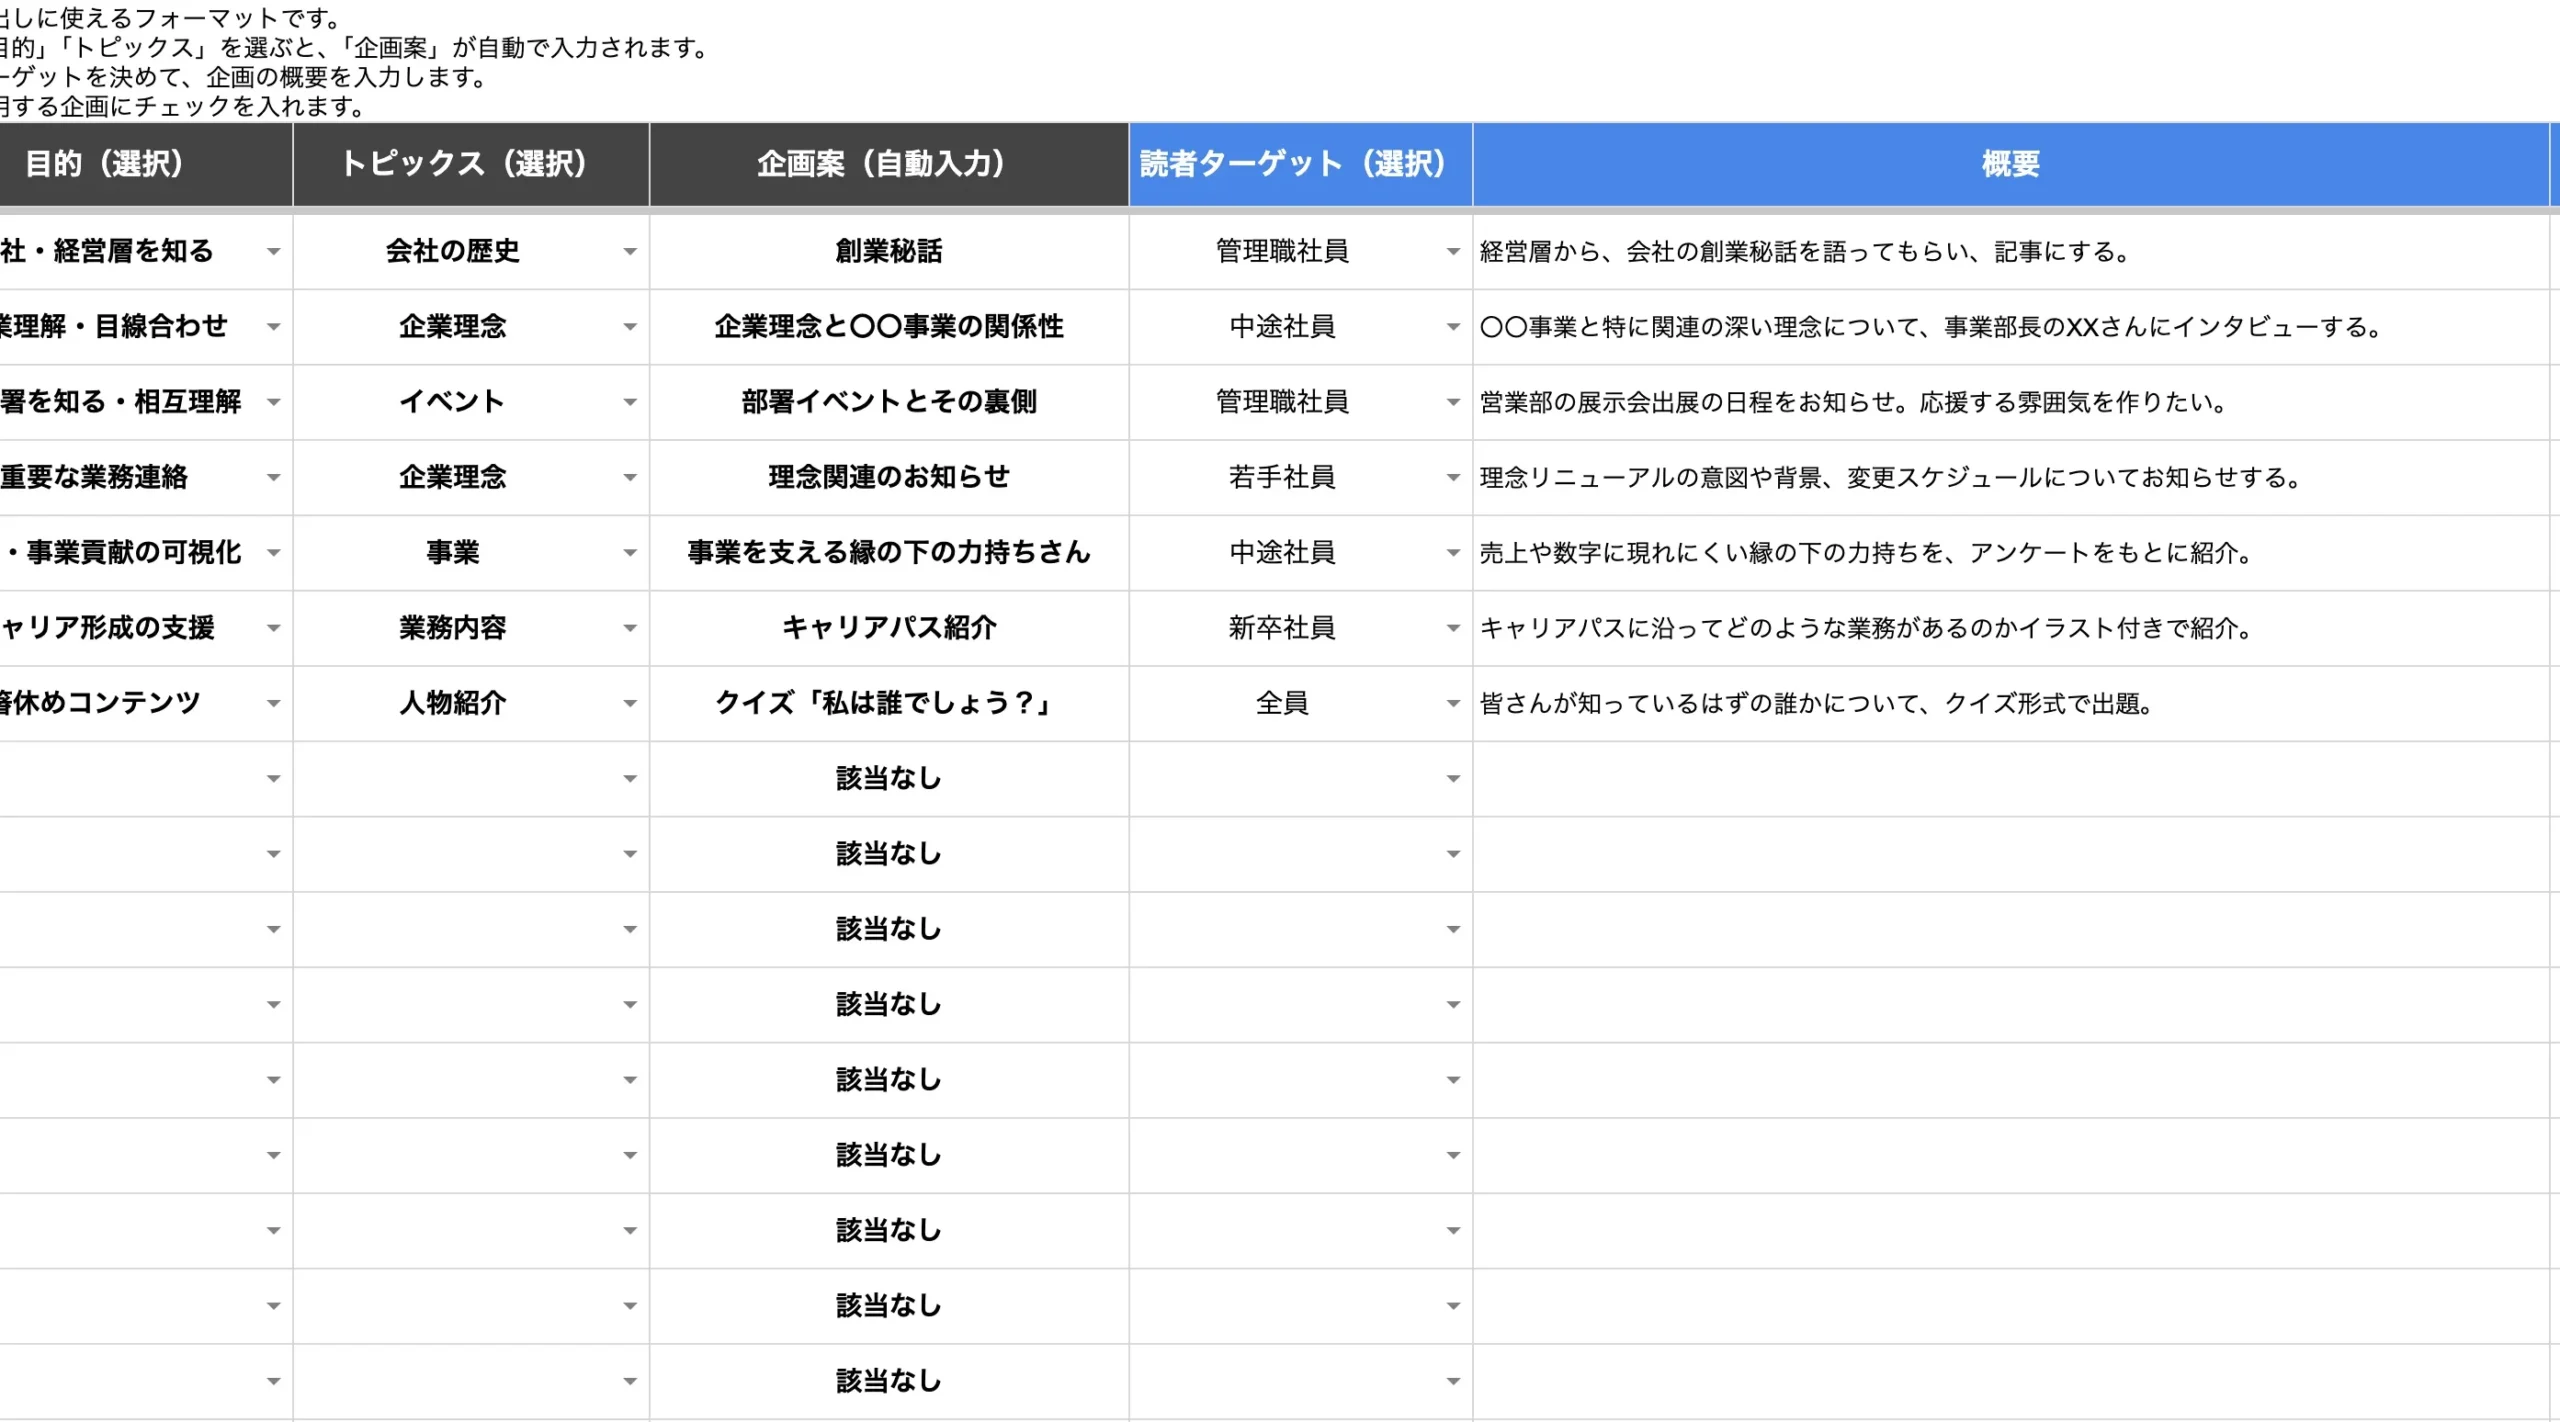Select summary cell about 事業部長のXXさんにインタビュー
This screenshot has width=2560, height=1422.
click(x=2011, y=327)
